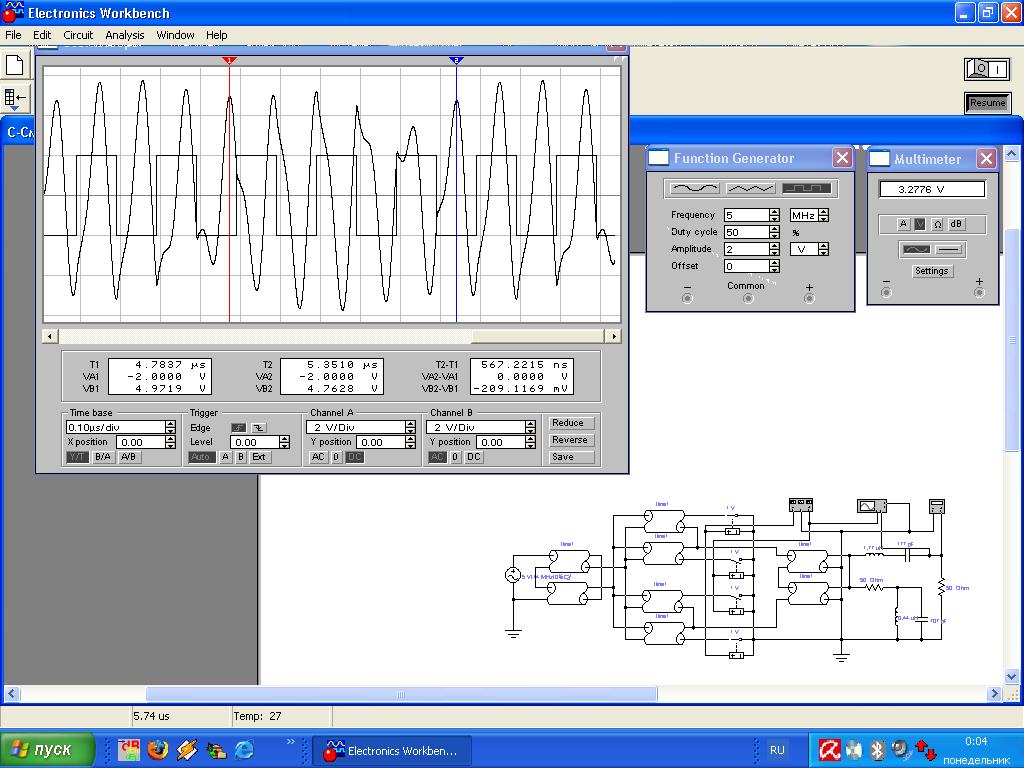Click the Save button on oscilloscope
This screenshot has width=1024, height=768.
point(571,457)
